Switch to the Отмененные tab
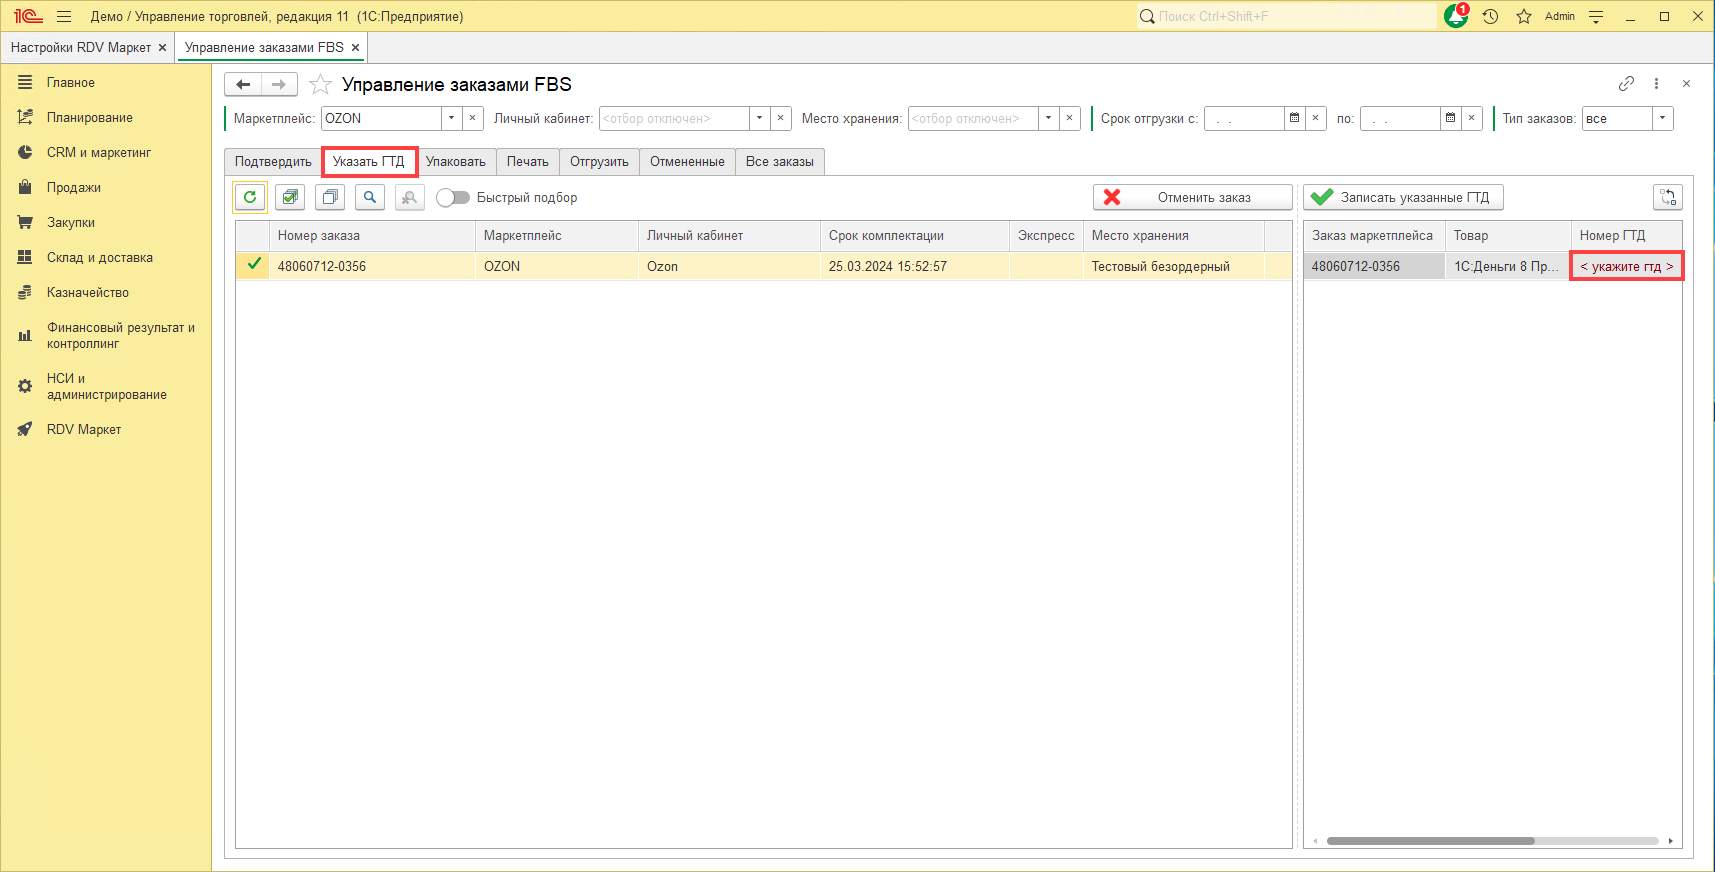 click(688, 162)
